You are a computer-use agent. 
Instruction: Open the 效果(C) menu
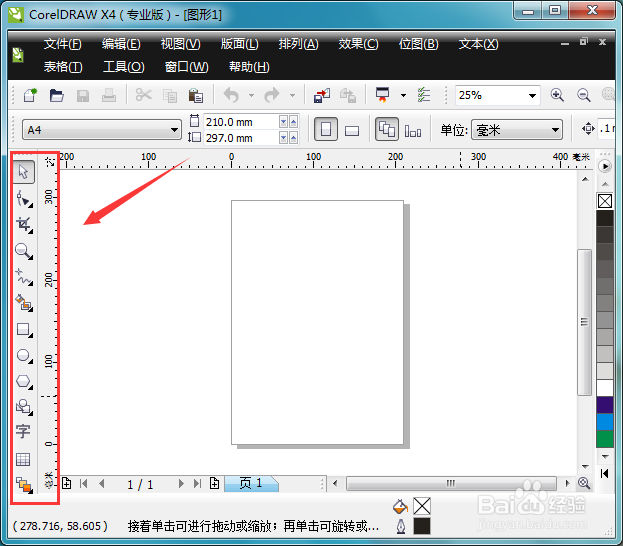coord(358,44)
